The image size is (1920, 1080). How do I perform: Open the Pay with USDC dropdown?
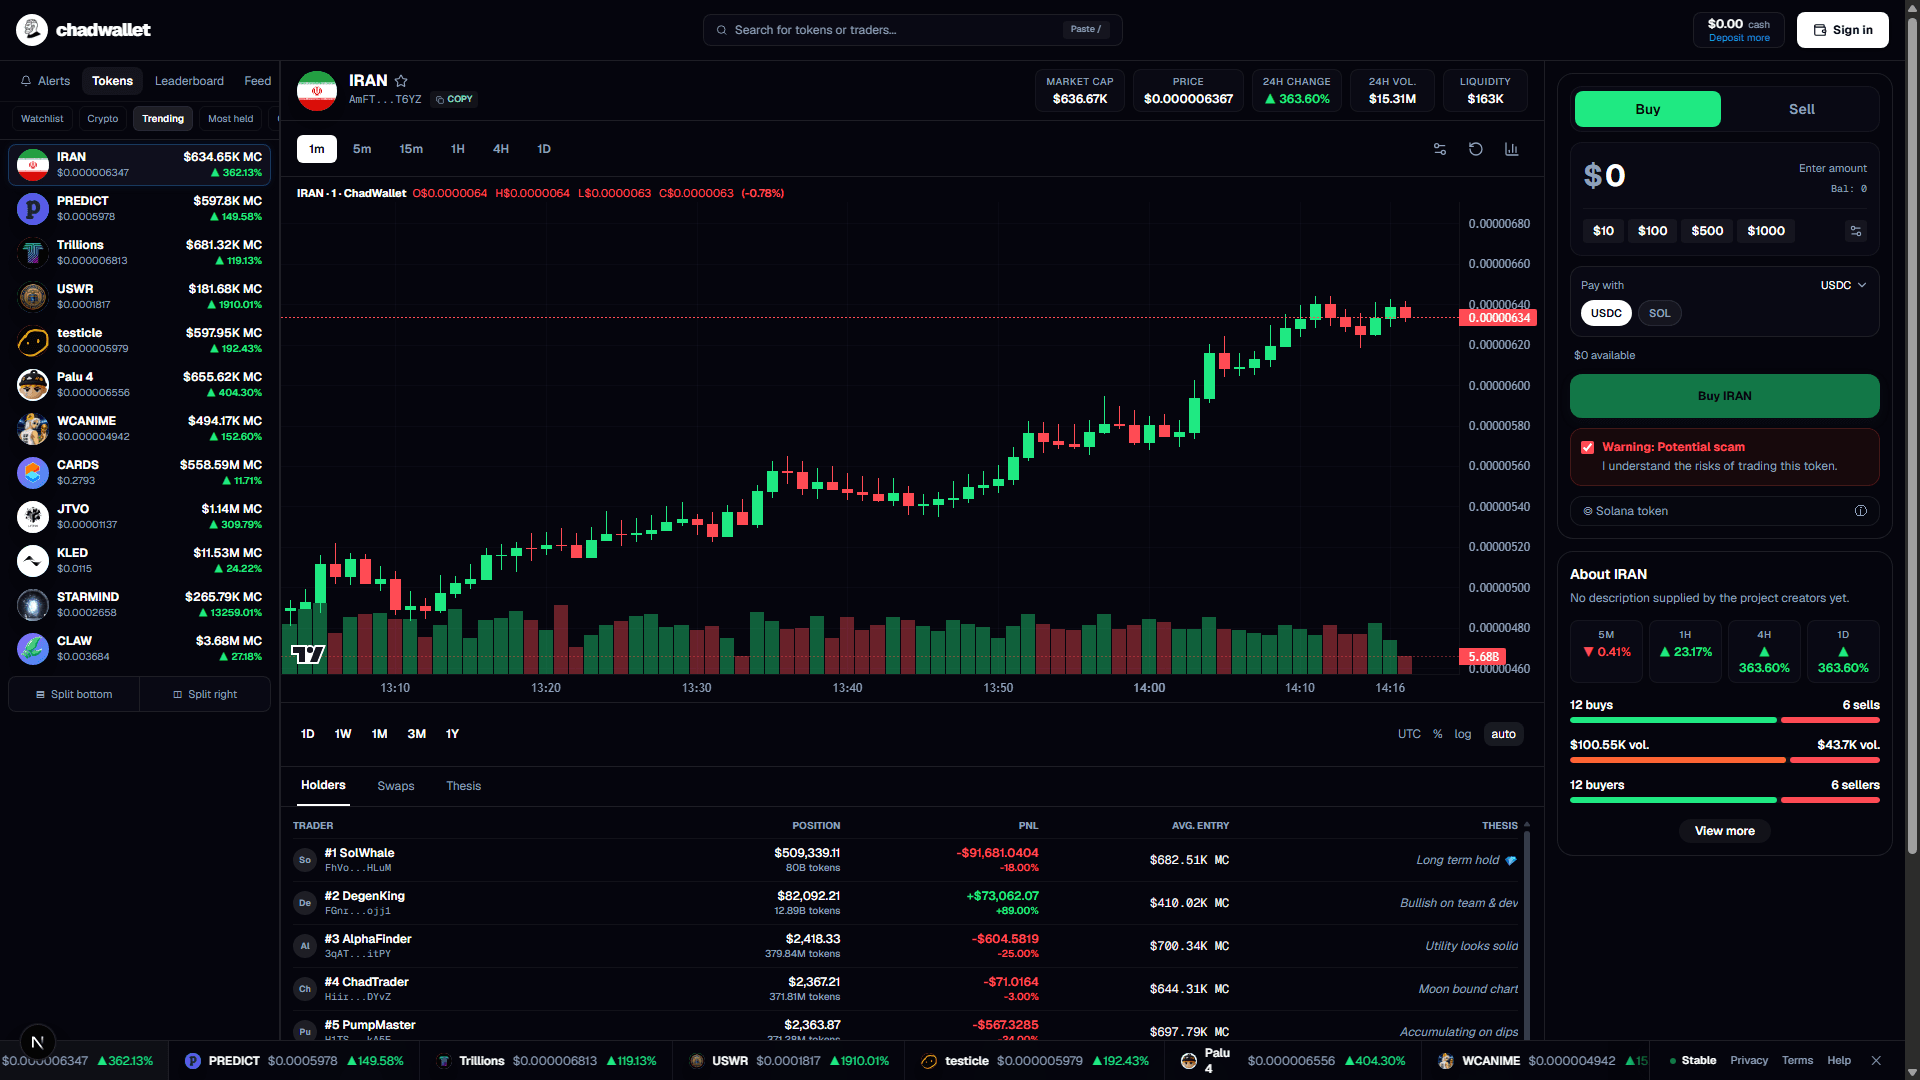[x=1843, y=285]
